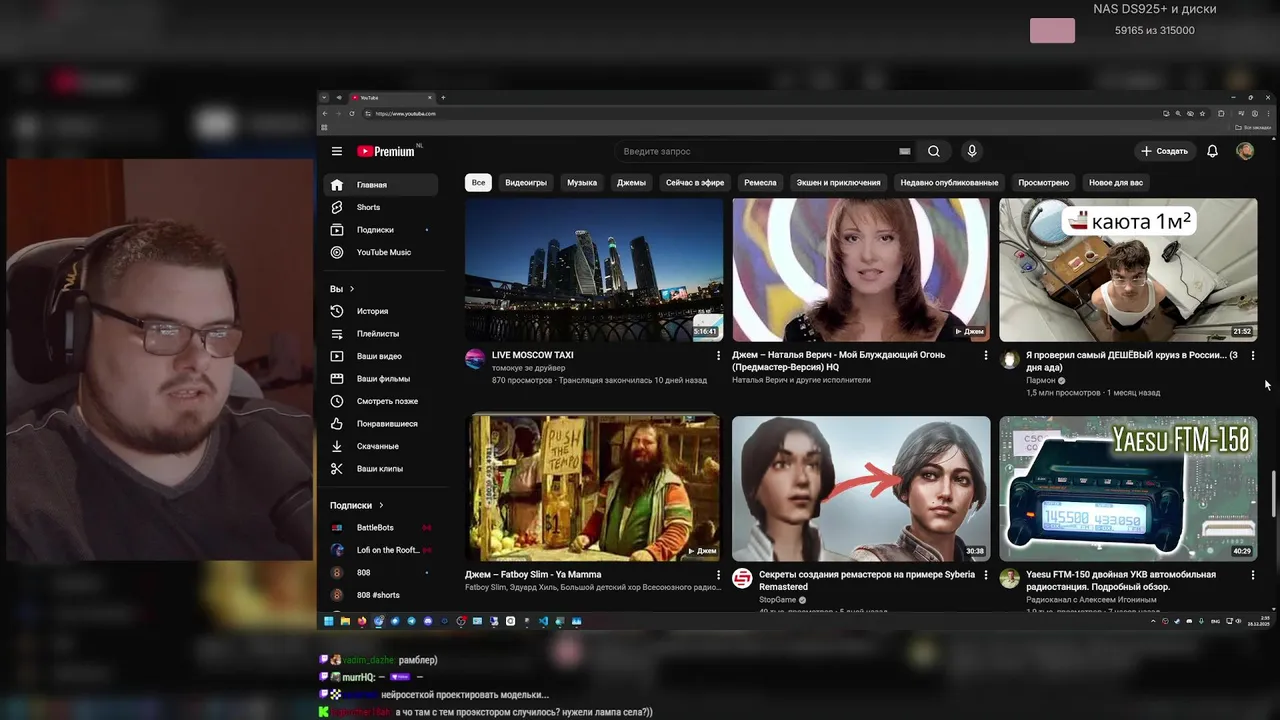The image size is (1280, 720).
Task: Open the on-screen keyboard icon in search box
Action: tap(905, 151)
